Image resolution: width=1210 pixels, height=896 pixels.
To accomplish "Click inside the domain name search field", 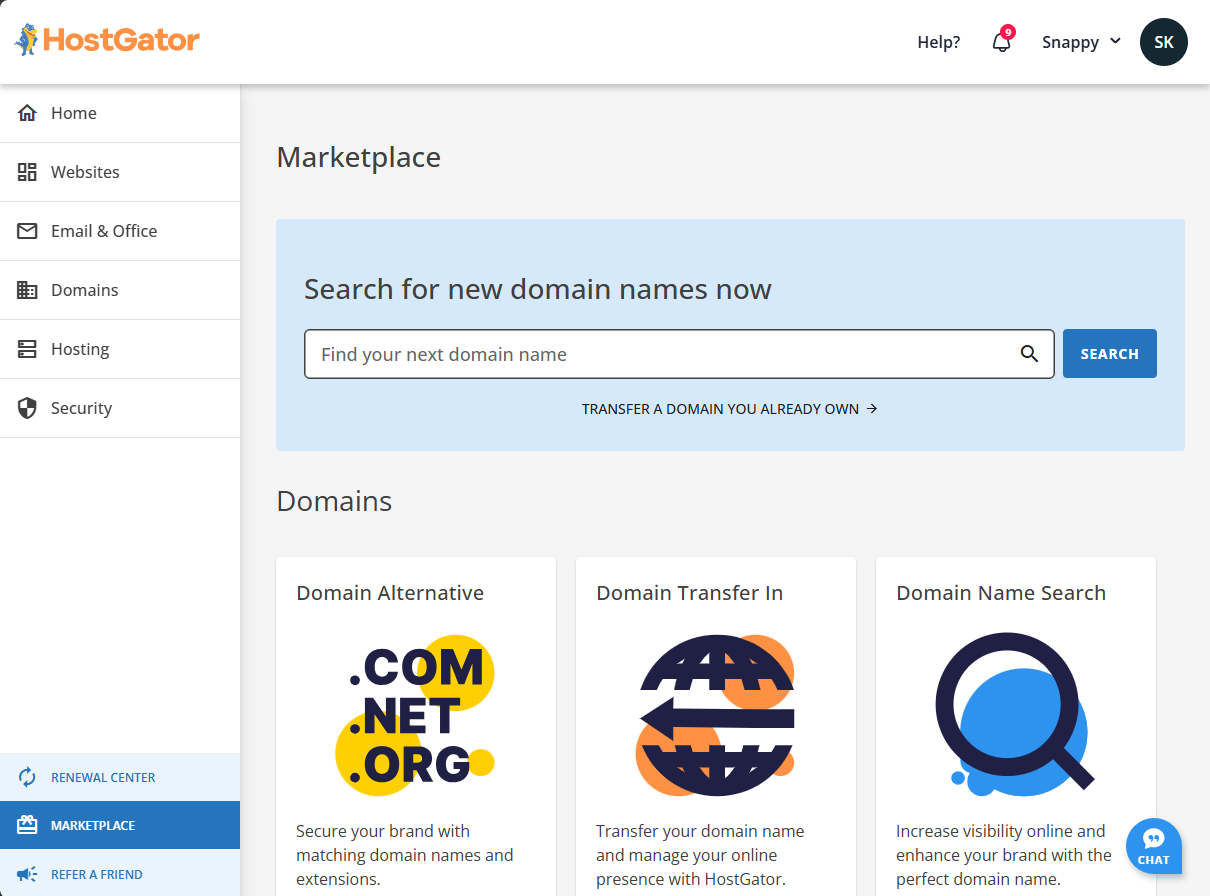I will click(x=600, y=354).
